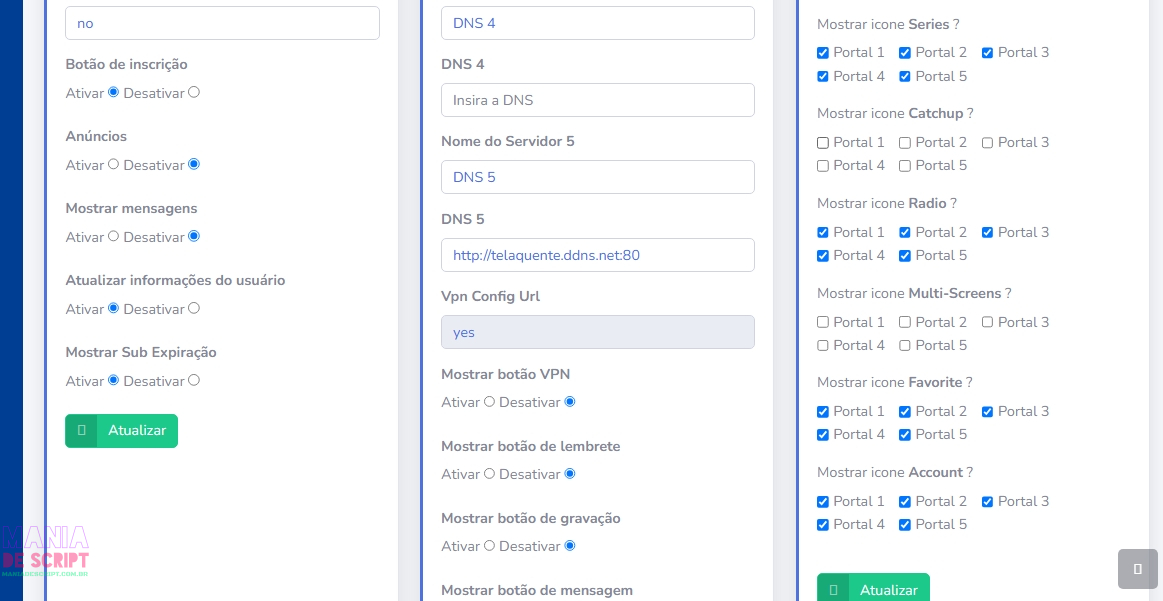Uncheck Portal 3 for Radio icon

987,232
